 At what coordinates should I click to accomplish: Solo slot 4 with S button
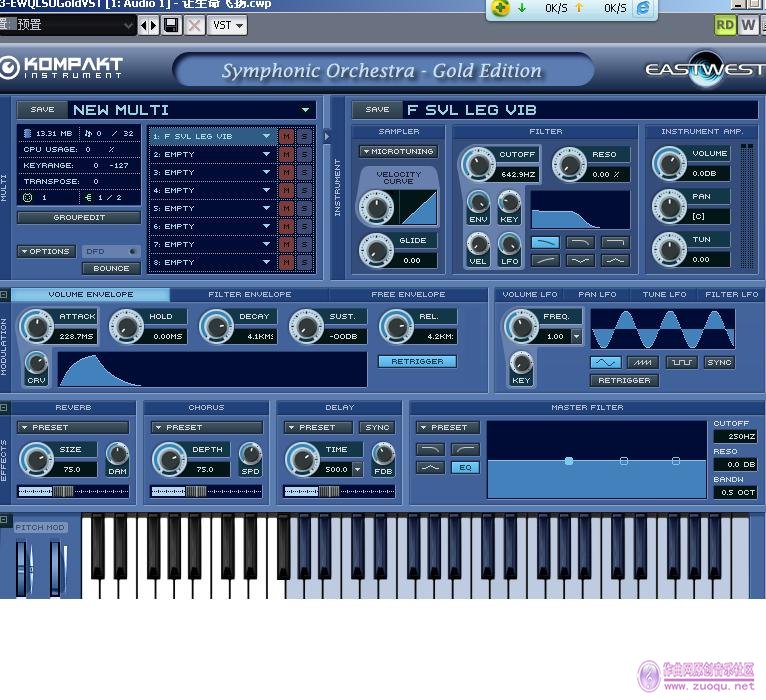click(304, 191)
